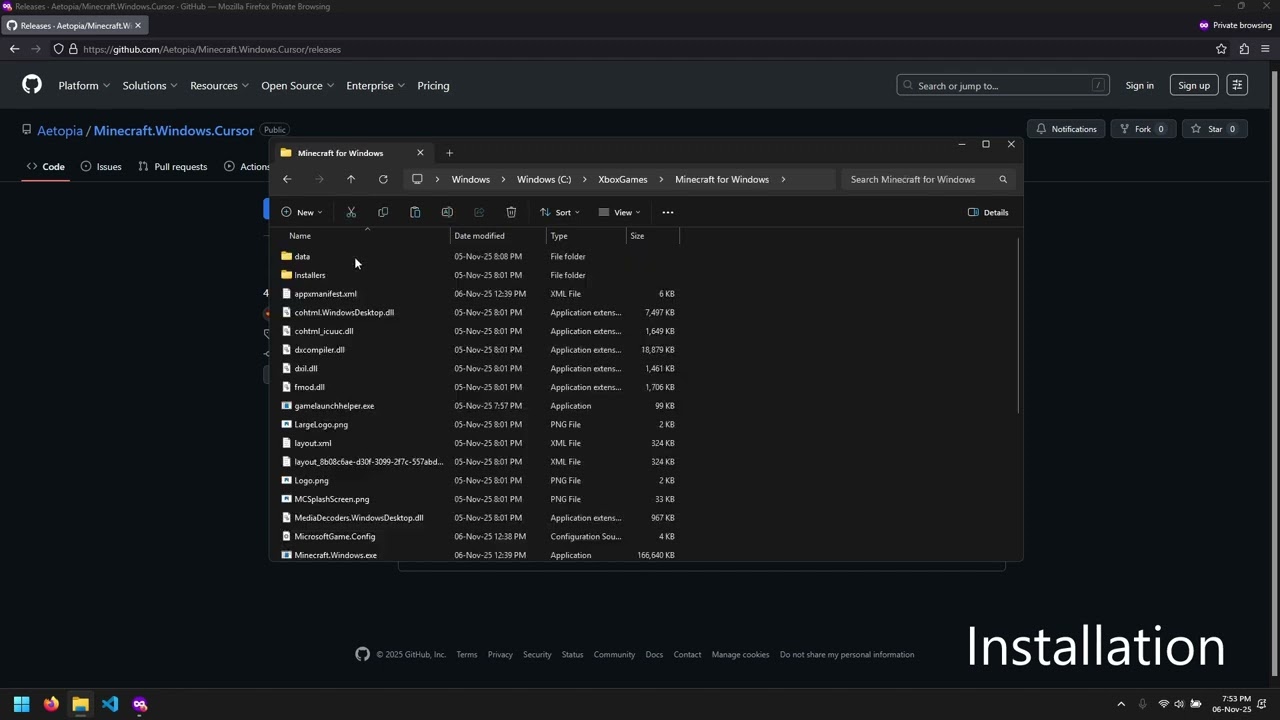Viewport: 1280px width, 720px height.
Task: Click the Search Minecraft for Windows box
Action: 928,179
